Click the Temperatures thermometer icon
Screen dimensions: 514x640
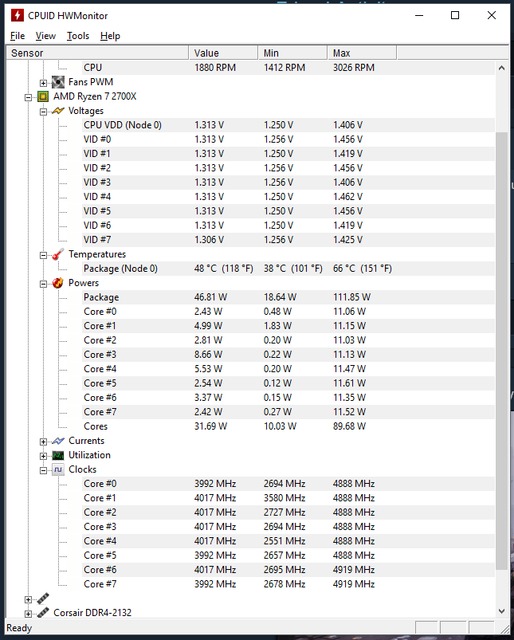pyautogui.click(x=58, y=254)
